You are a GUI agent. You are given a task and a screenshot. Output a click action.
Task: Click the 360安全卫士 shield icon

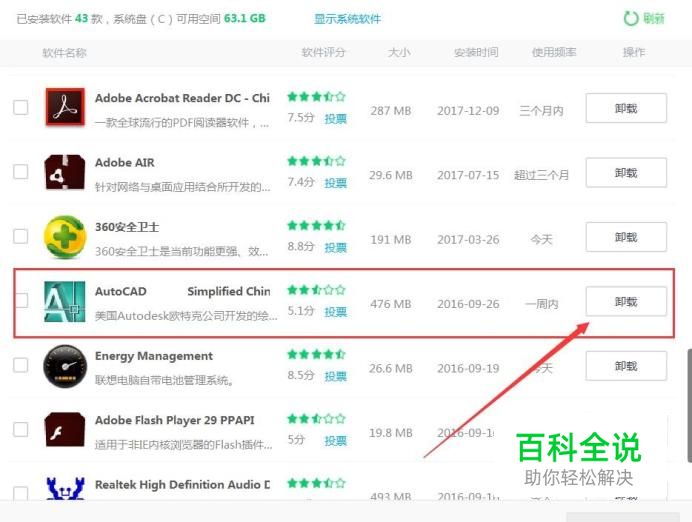[65, 237]
